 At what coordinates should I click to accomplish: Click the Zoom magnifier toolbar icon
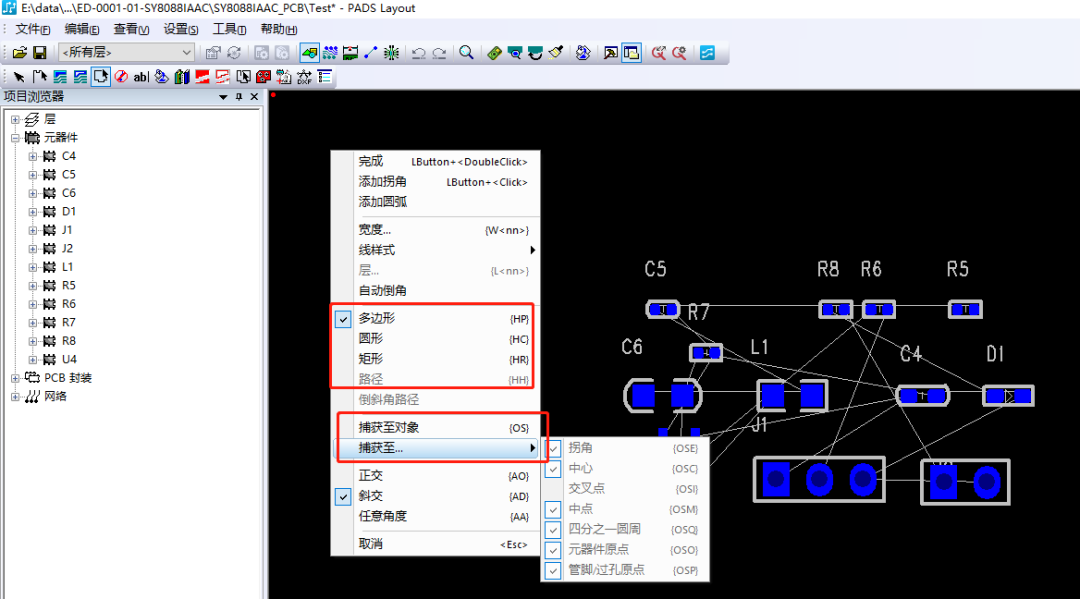[x=466, y=52]
